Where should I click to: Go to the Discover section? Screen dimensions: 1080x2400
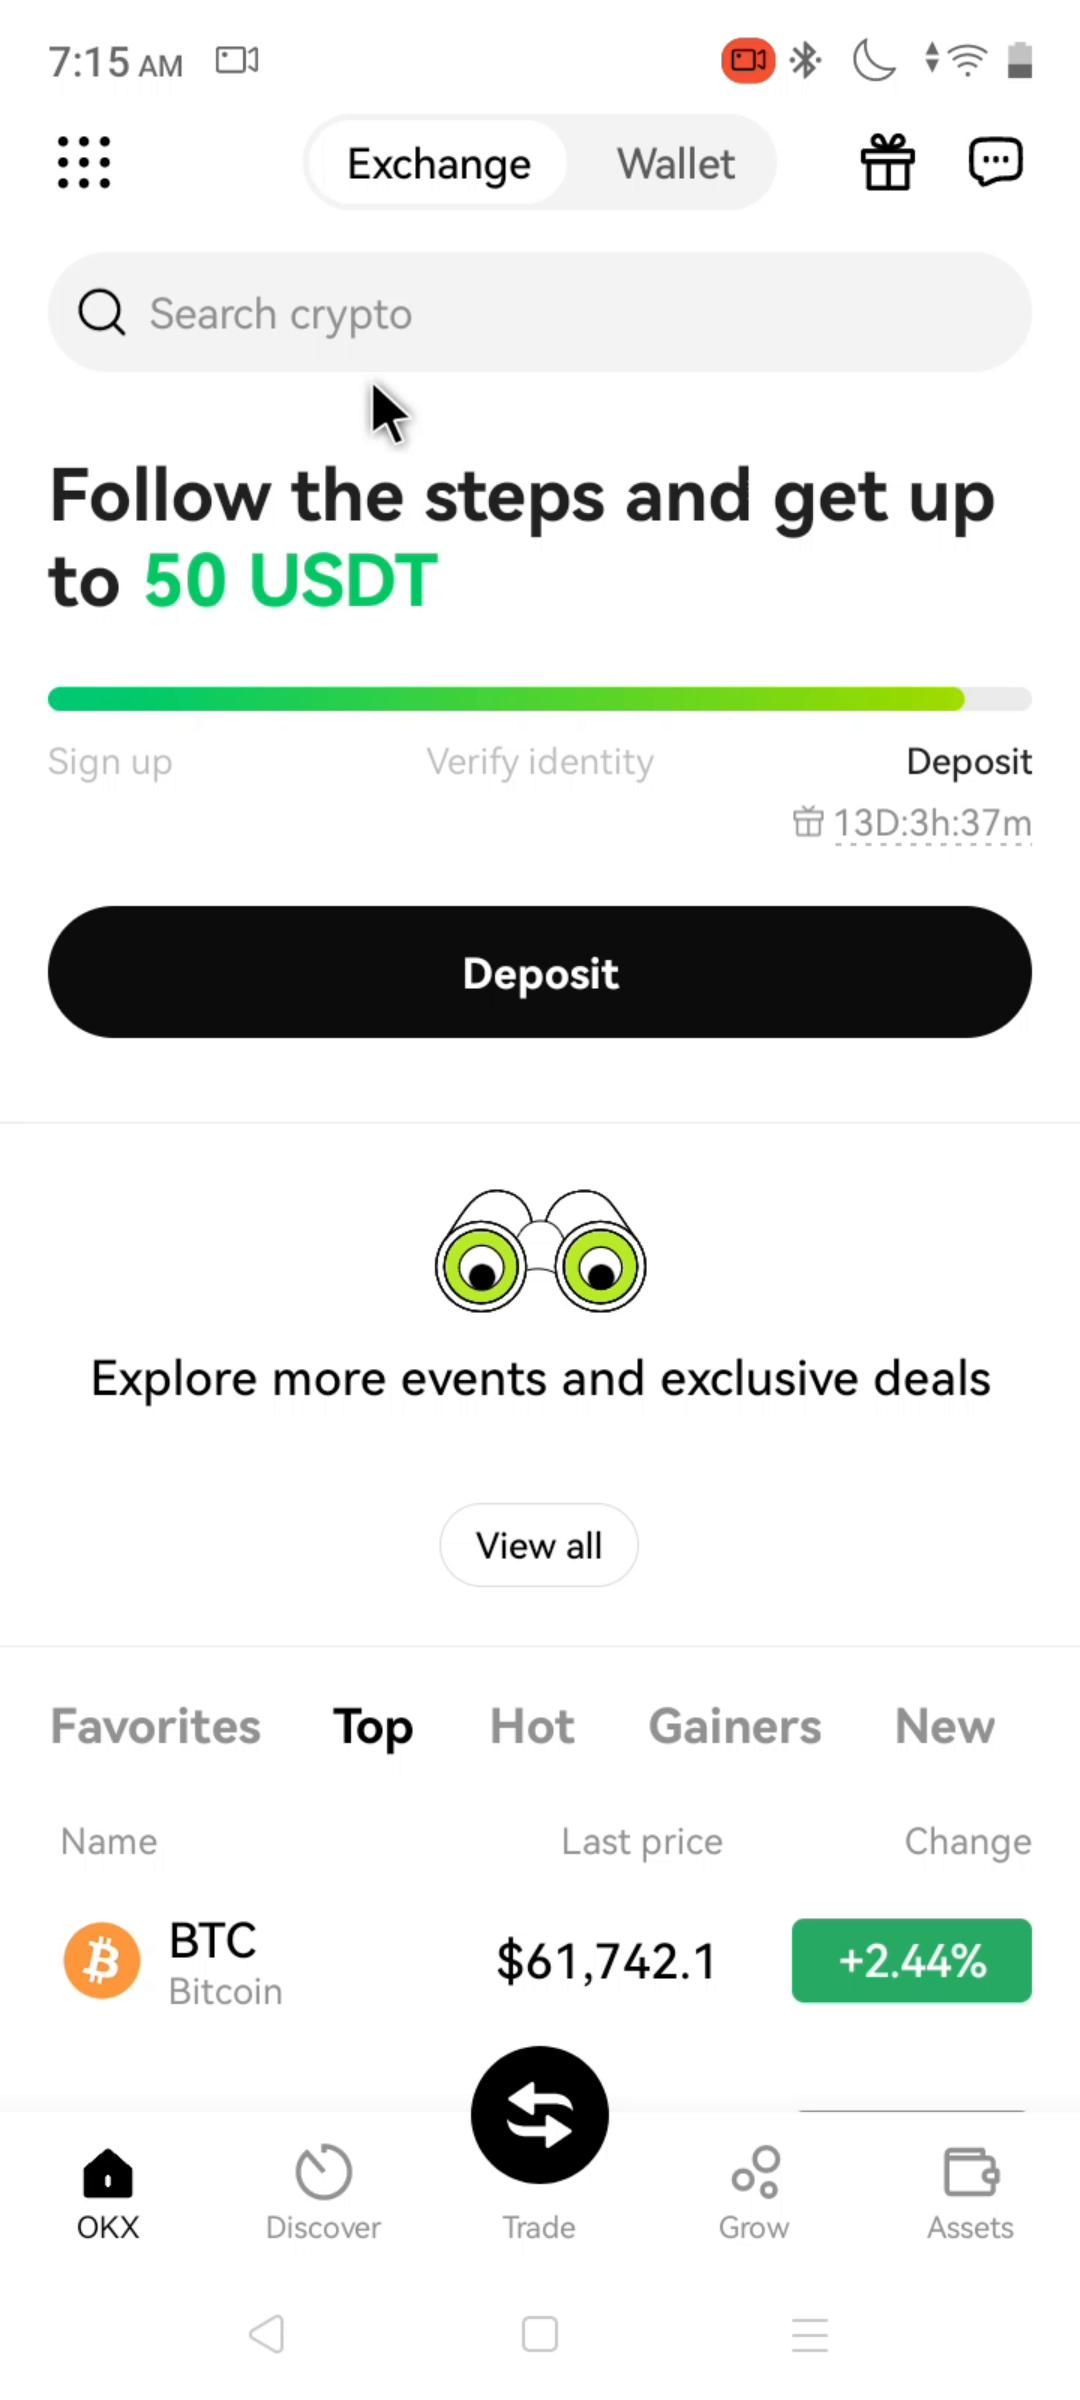point(323,2192)
